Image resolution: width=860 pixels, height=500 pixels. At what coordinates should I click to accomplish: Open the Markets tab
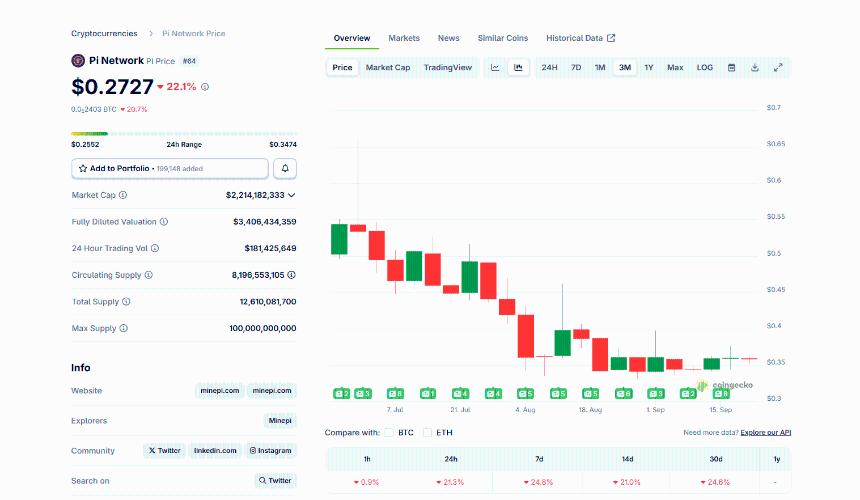point(404,38)
